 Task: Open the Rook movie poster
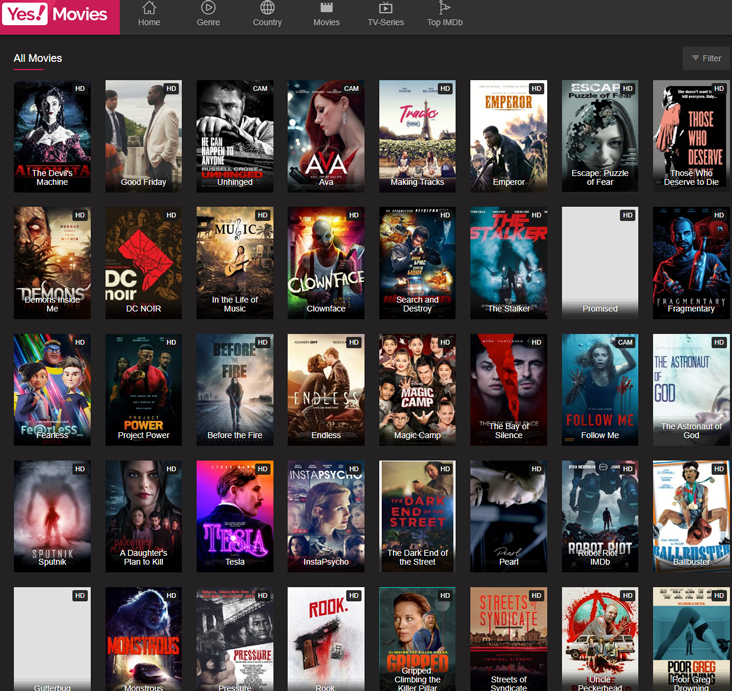coord(326,639)
